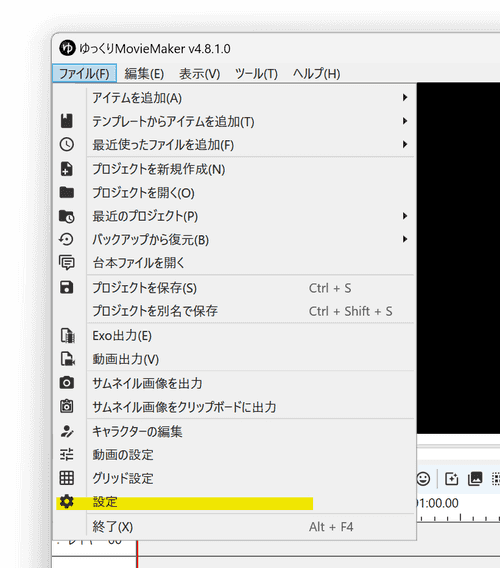Click the gear icon beside 設定
This screenshot has width=500, height=568.
[67, 502]
